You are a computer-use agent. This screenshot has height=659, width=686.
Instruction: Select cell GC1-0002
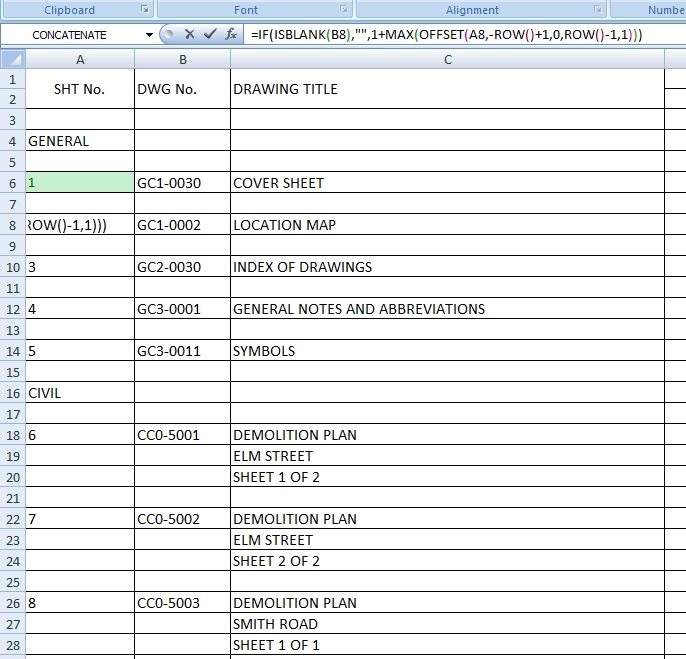183,224
